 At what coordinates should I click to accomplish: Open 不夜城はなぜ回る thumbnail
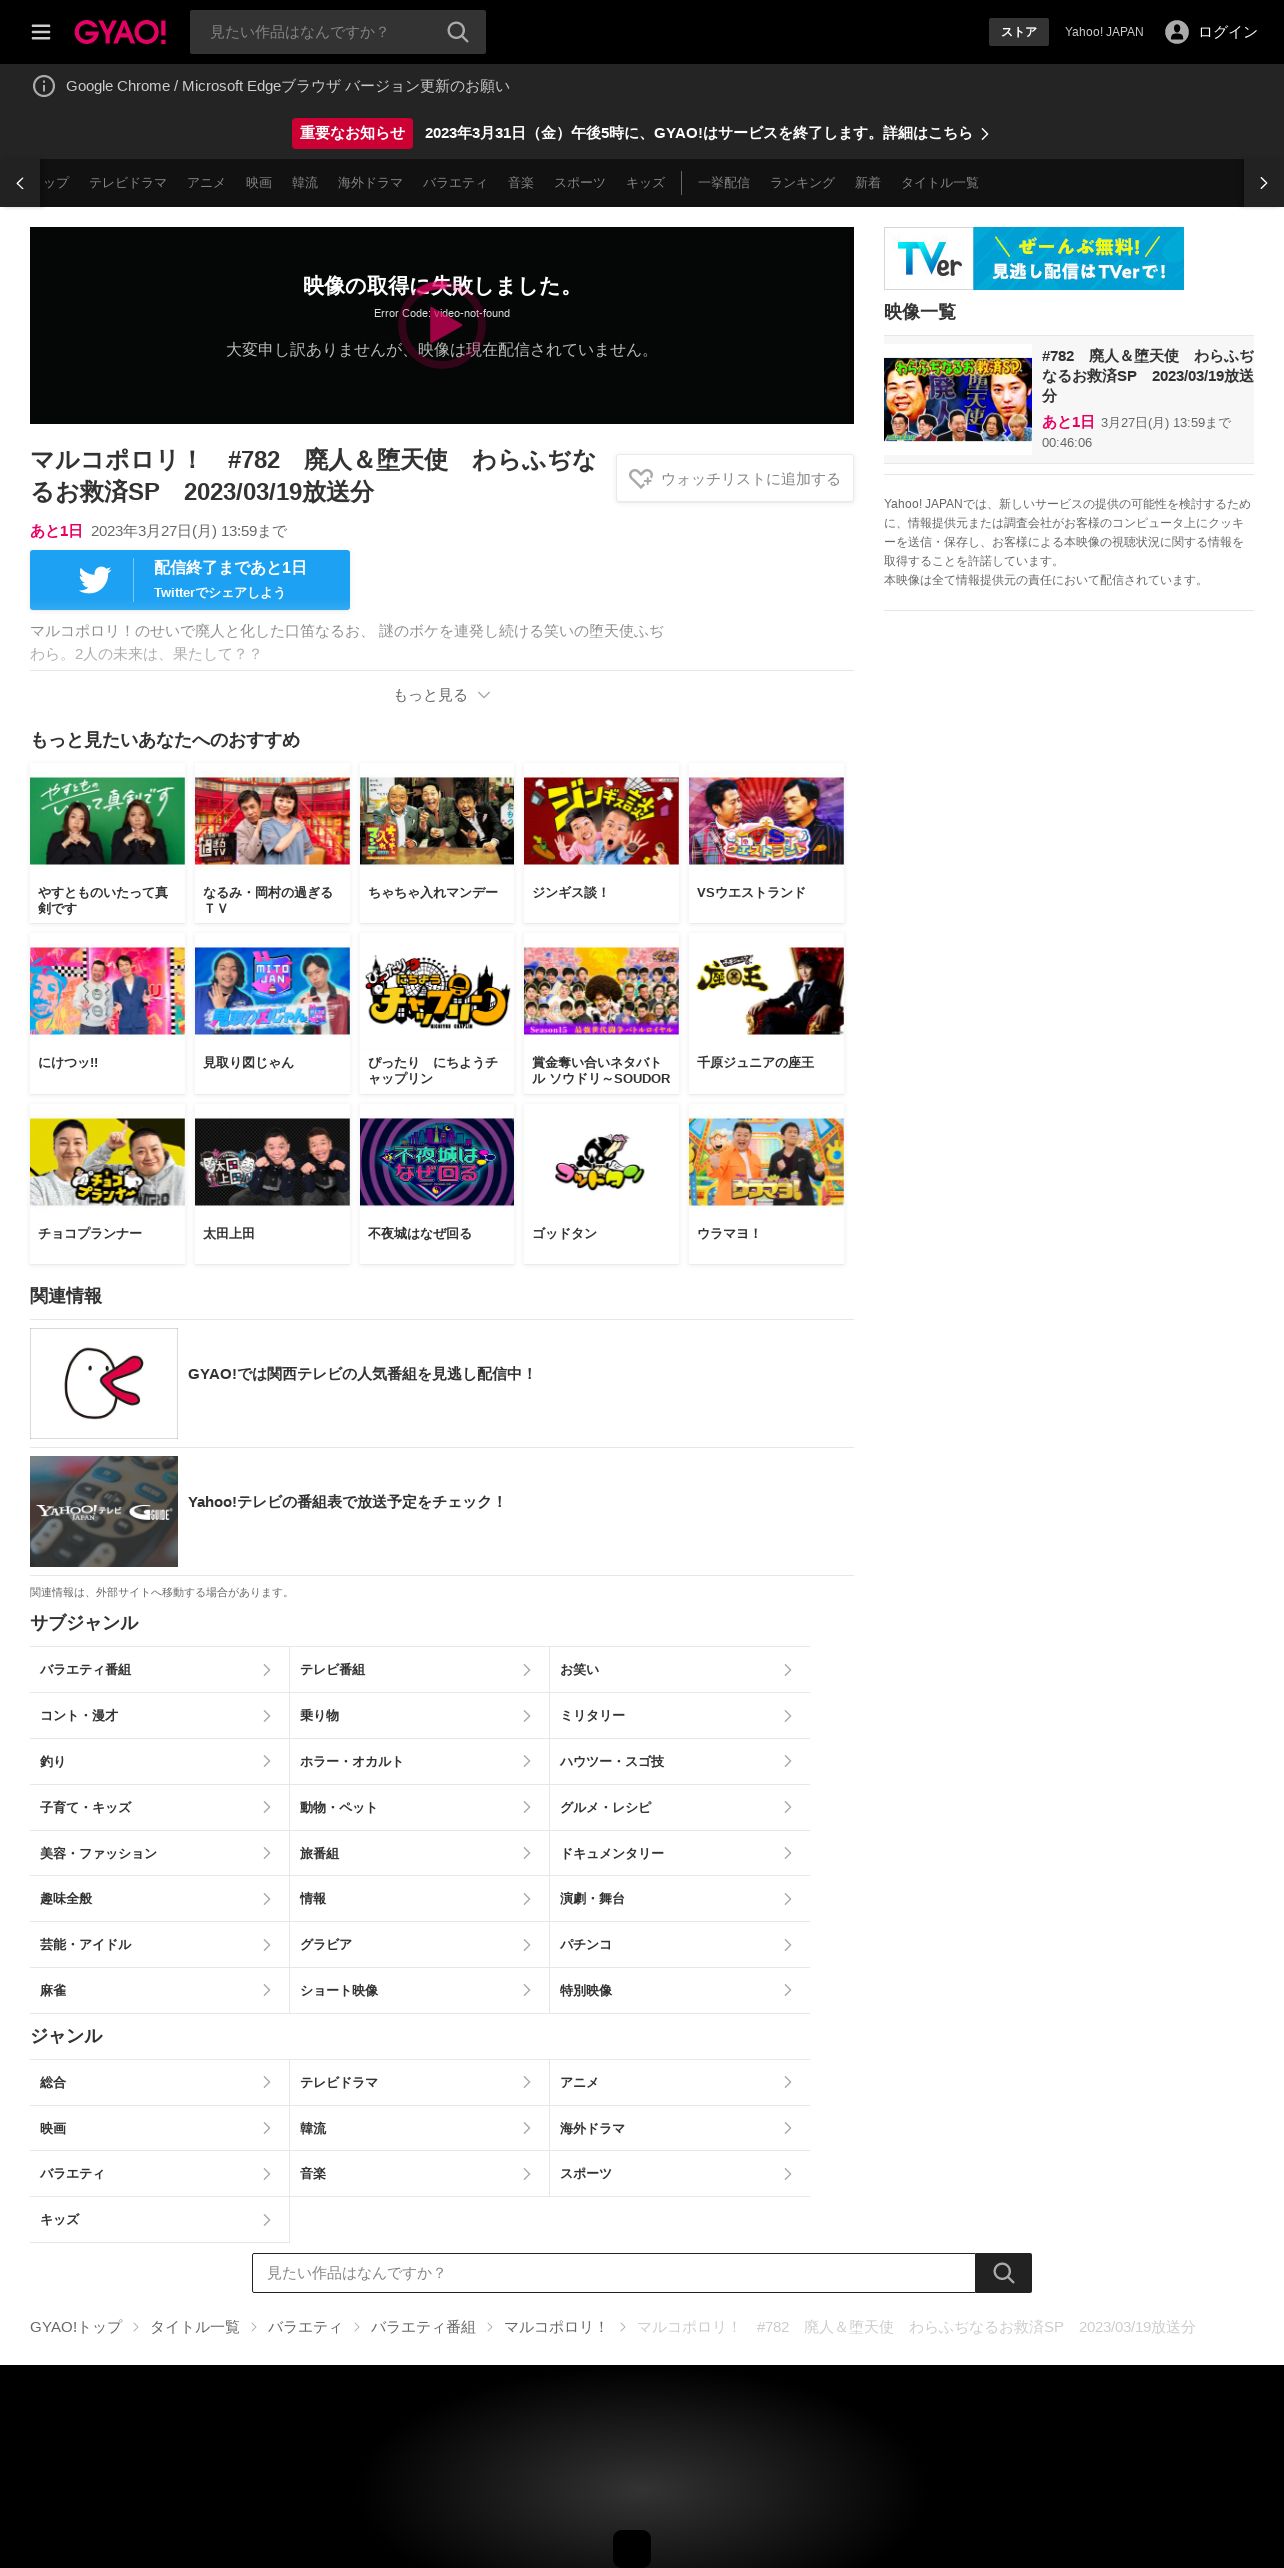[x=437, y=1162]
